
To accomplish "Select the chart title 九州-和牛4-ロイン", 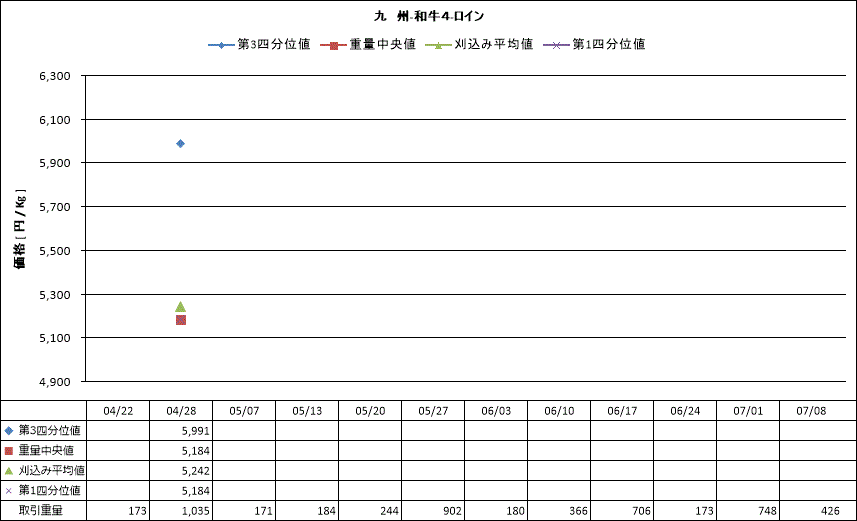I will click(429, 16).
